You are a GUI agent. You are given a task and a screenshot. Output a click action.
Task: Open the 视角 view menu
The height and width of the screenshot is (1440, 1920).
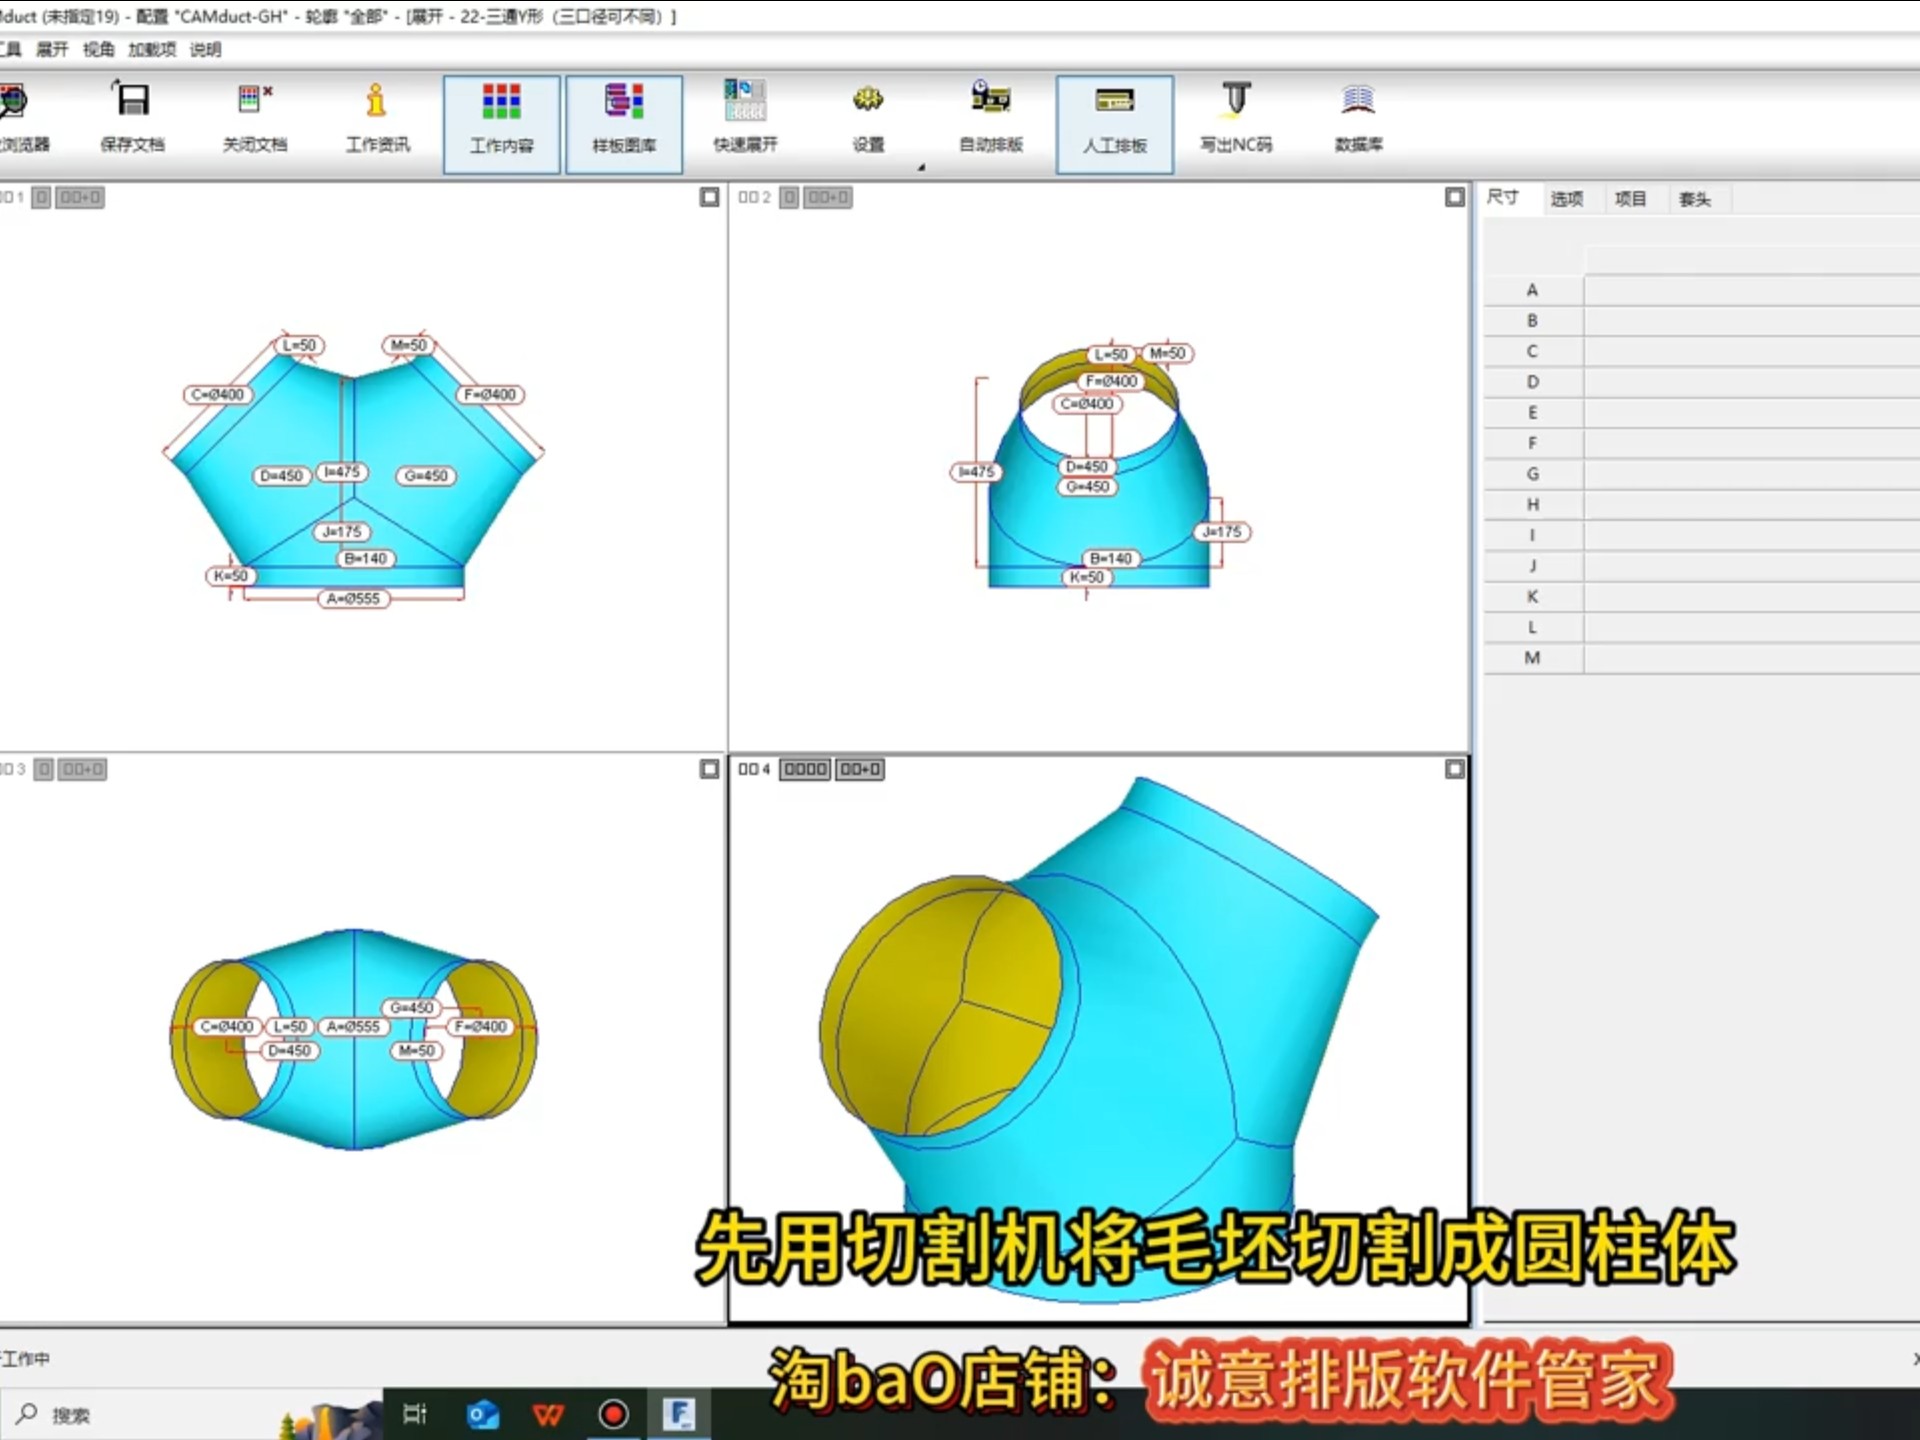tap(98, 49)
